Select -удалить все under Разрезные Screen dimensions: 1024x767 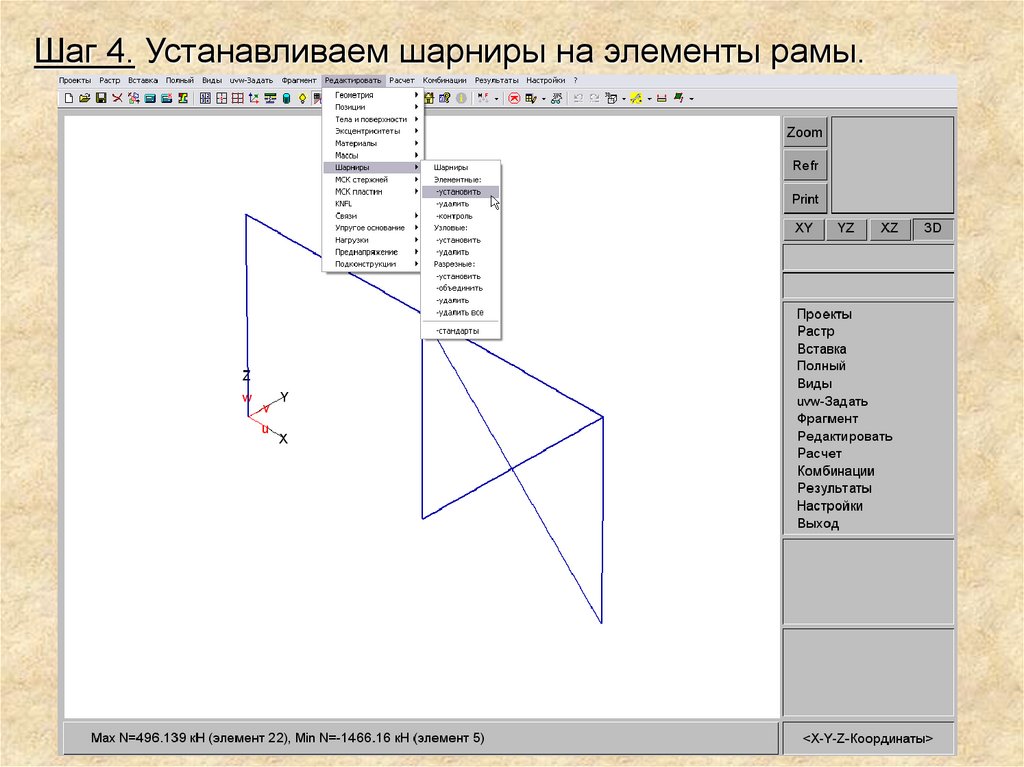(x=460, y=312)
